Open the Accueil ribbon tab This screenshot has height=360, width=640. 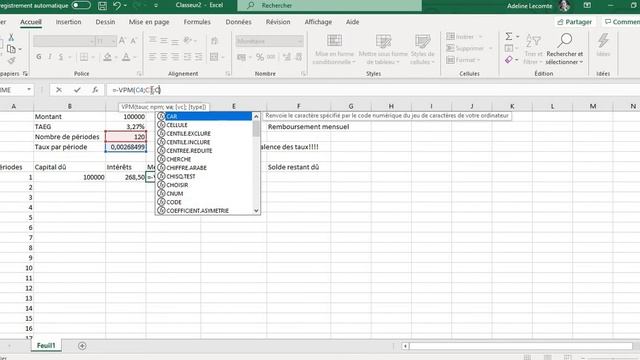31,22
